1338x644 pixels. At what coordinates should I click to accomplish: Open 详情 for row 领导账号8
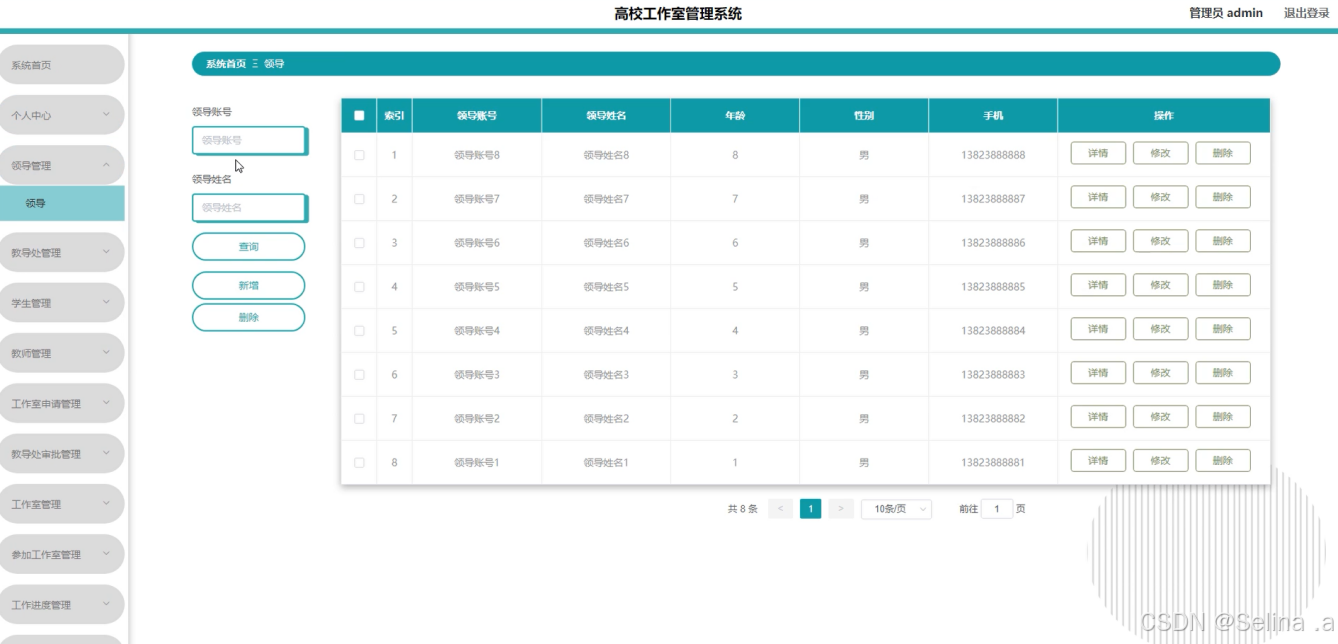pos(1098,153)
